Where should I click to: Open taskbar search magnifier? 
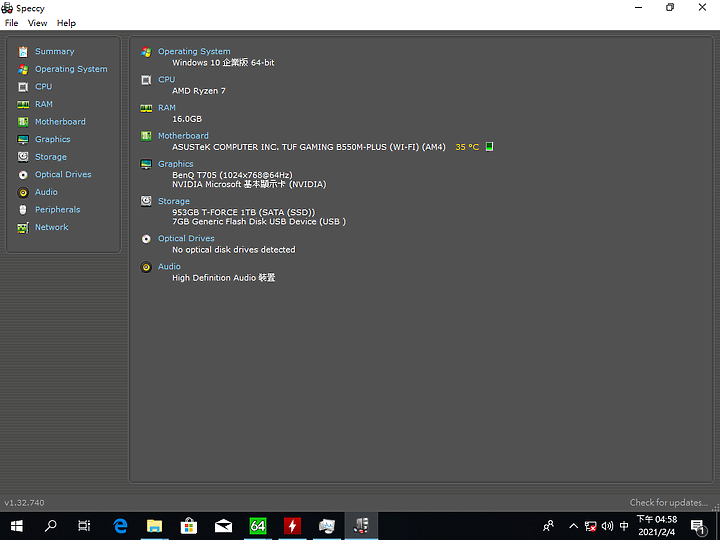pyautogui.click(x=51, y=526)
